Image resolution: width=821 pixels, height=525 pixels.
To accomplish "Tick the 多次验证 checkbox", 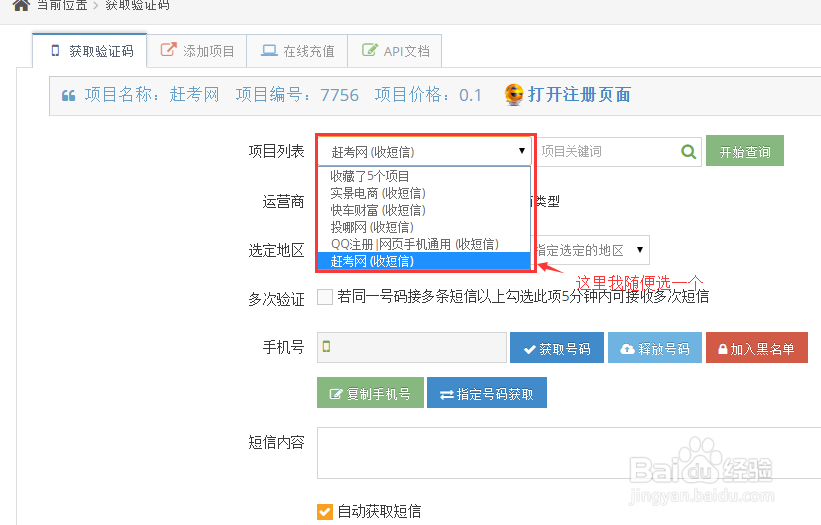I will (x=325, y=297).
